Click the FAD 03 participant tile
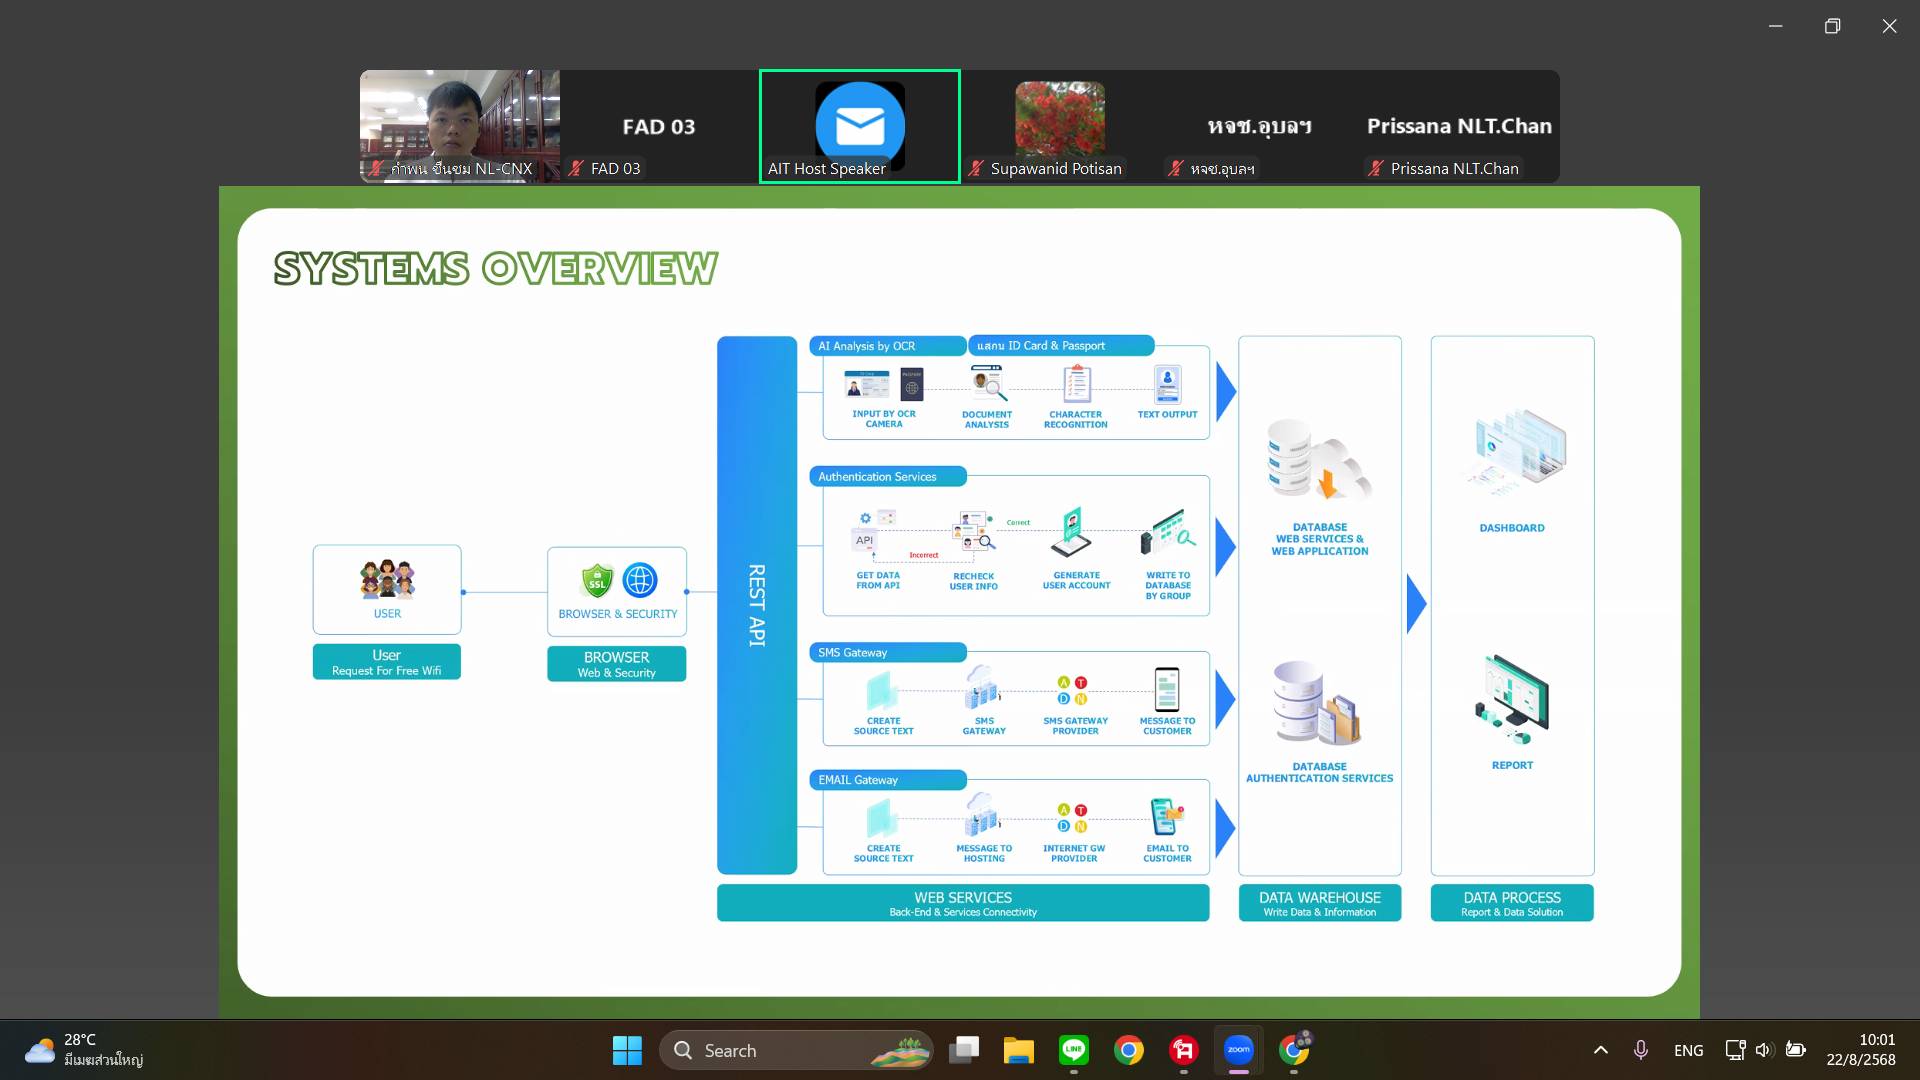The height and width of the screenshot is (1080, 1920). click(x=659, y=126)
